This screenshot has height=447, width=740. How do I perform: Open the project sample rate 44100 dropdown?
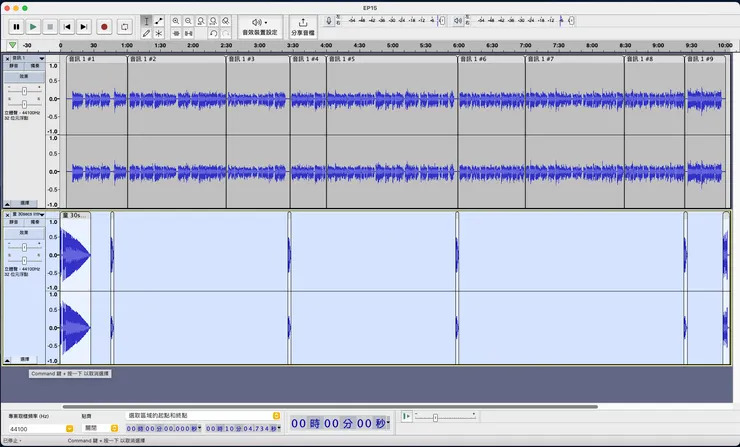(x=69, y=428)
